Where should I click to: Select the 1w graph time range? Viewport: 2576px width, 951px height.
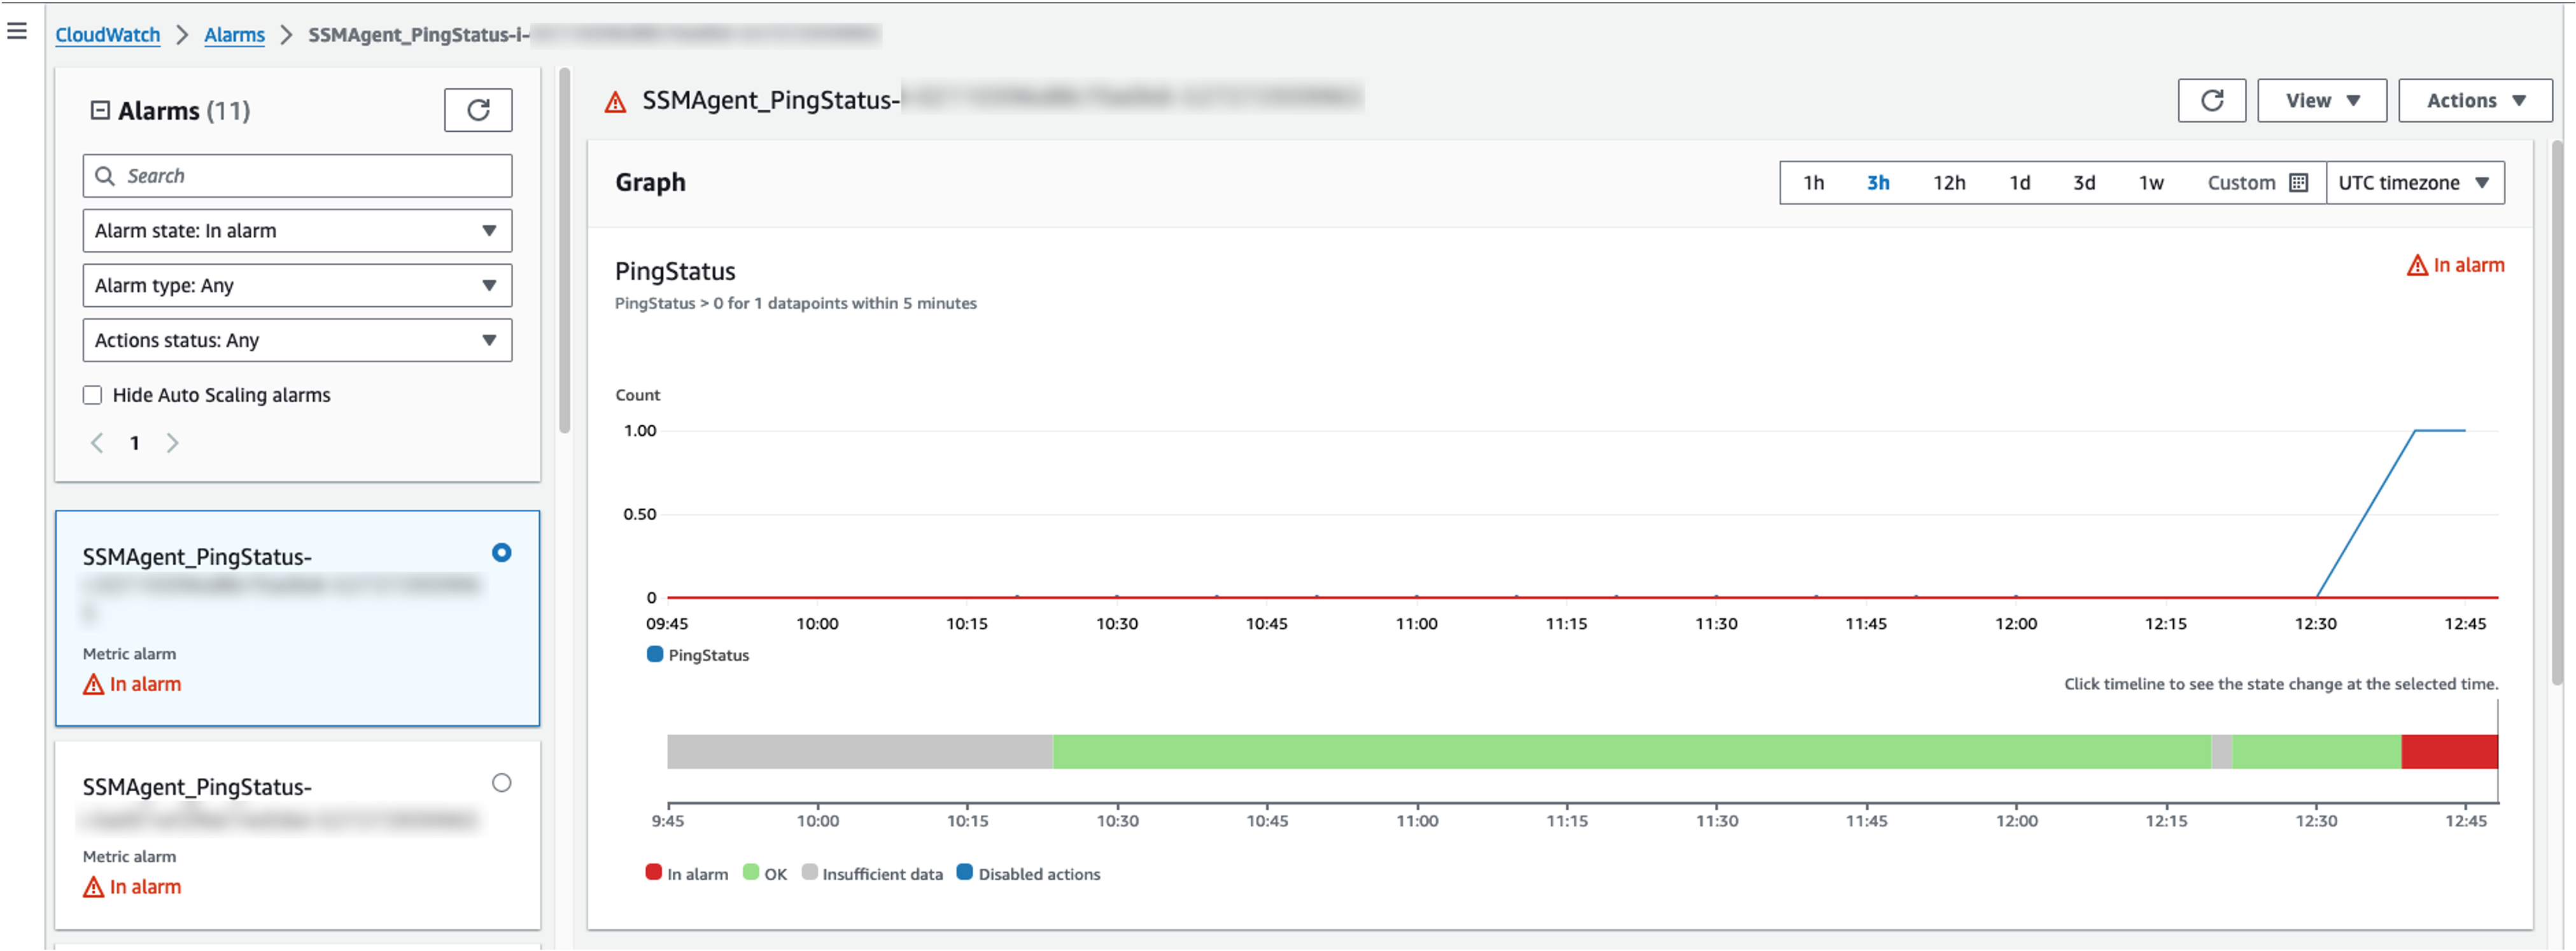coord(2151,182)
